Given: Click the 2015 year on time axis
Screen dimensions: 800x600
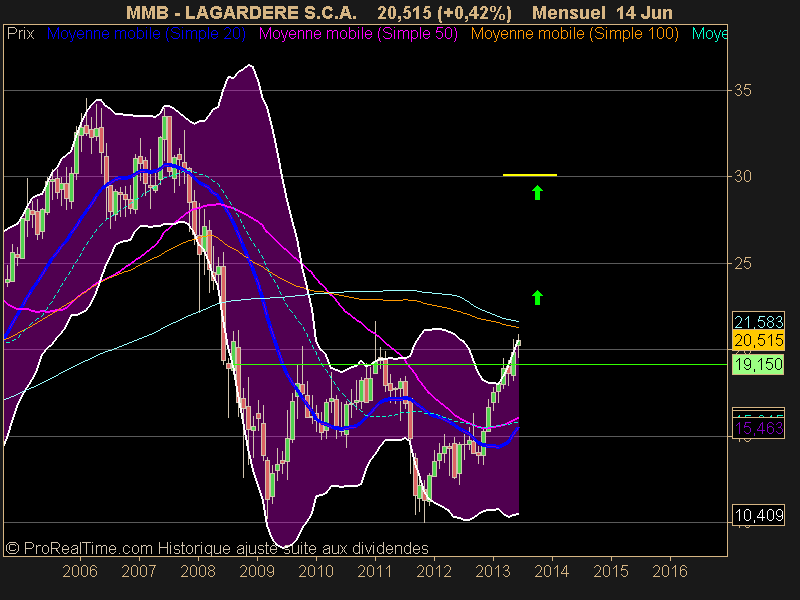Looking at the screenshot, I should click(611, 571).
